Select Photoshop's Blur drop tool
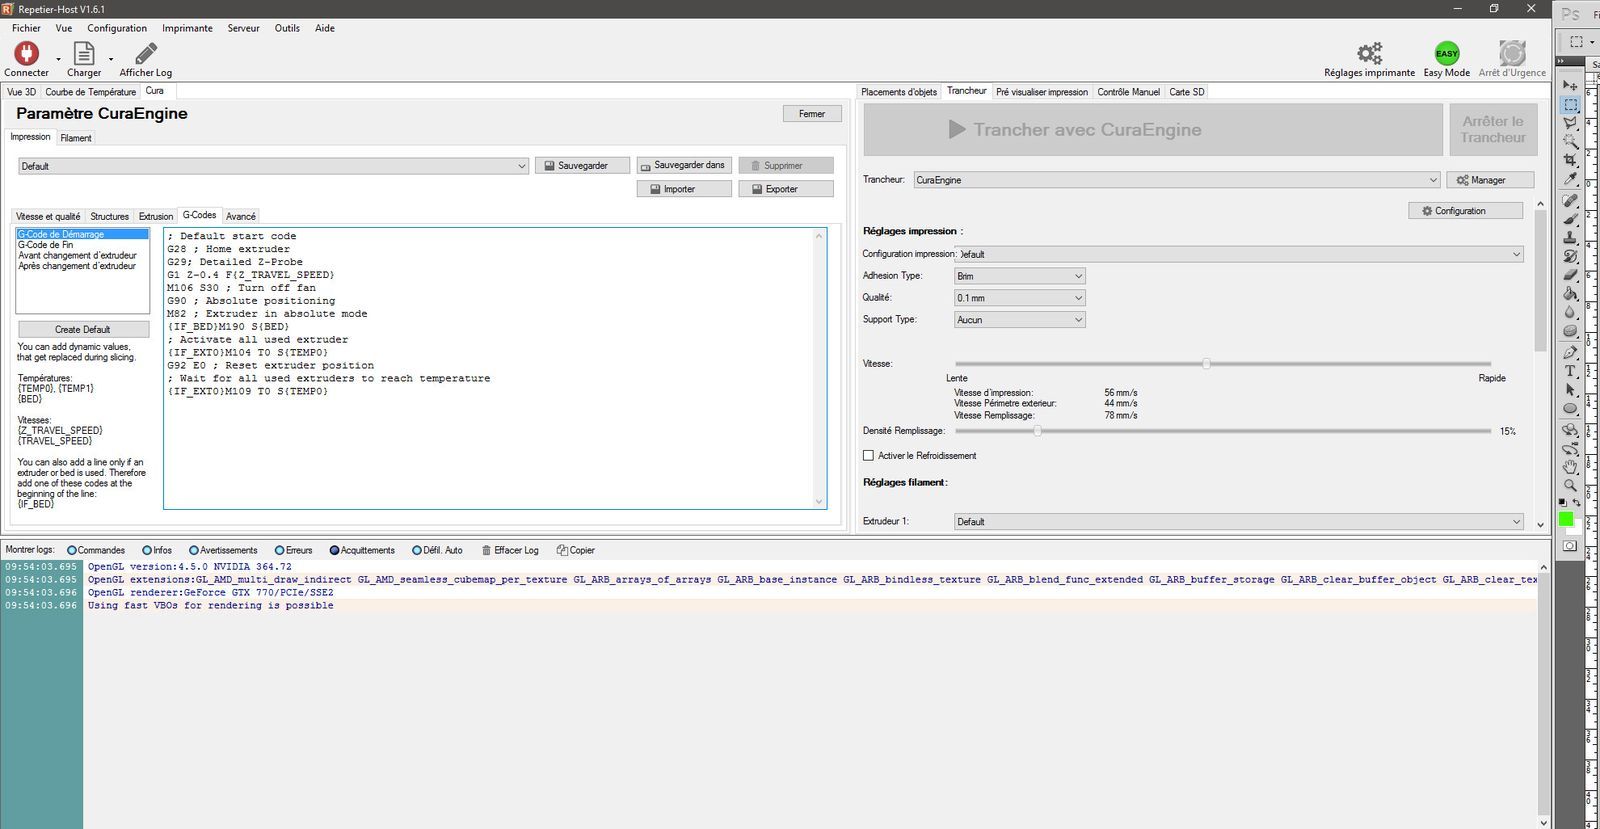This screenshot has height=829, width=1600. [x=1570, y=312]
